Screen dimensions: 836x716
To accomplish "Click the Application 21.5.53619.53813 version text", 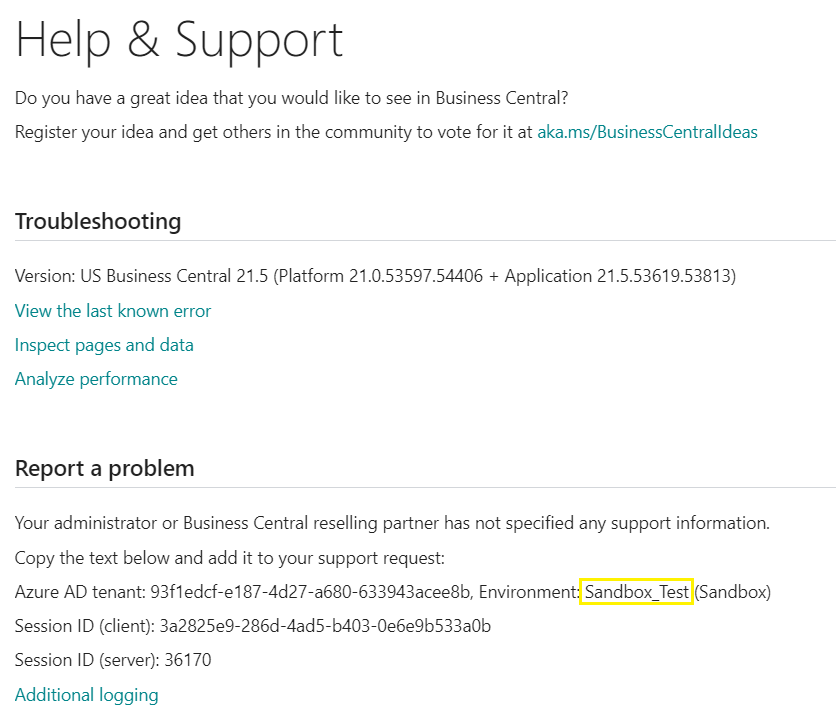I will 618,276.
